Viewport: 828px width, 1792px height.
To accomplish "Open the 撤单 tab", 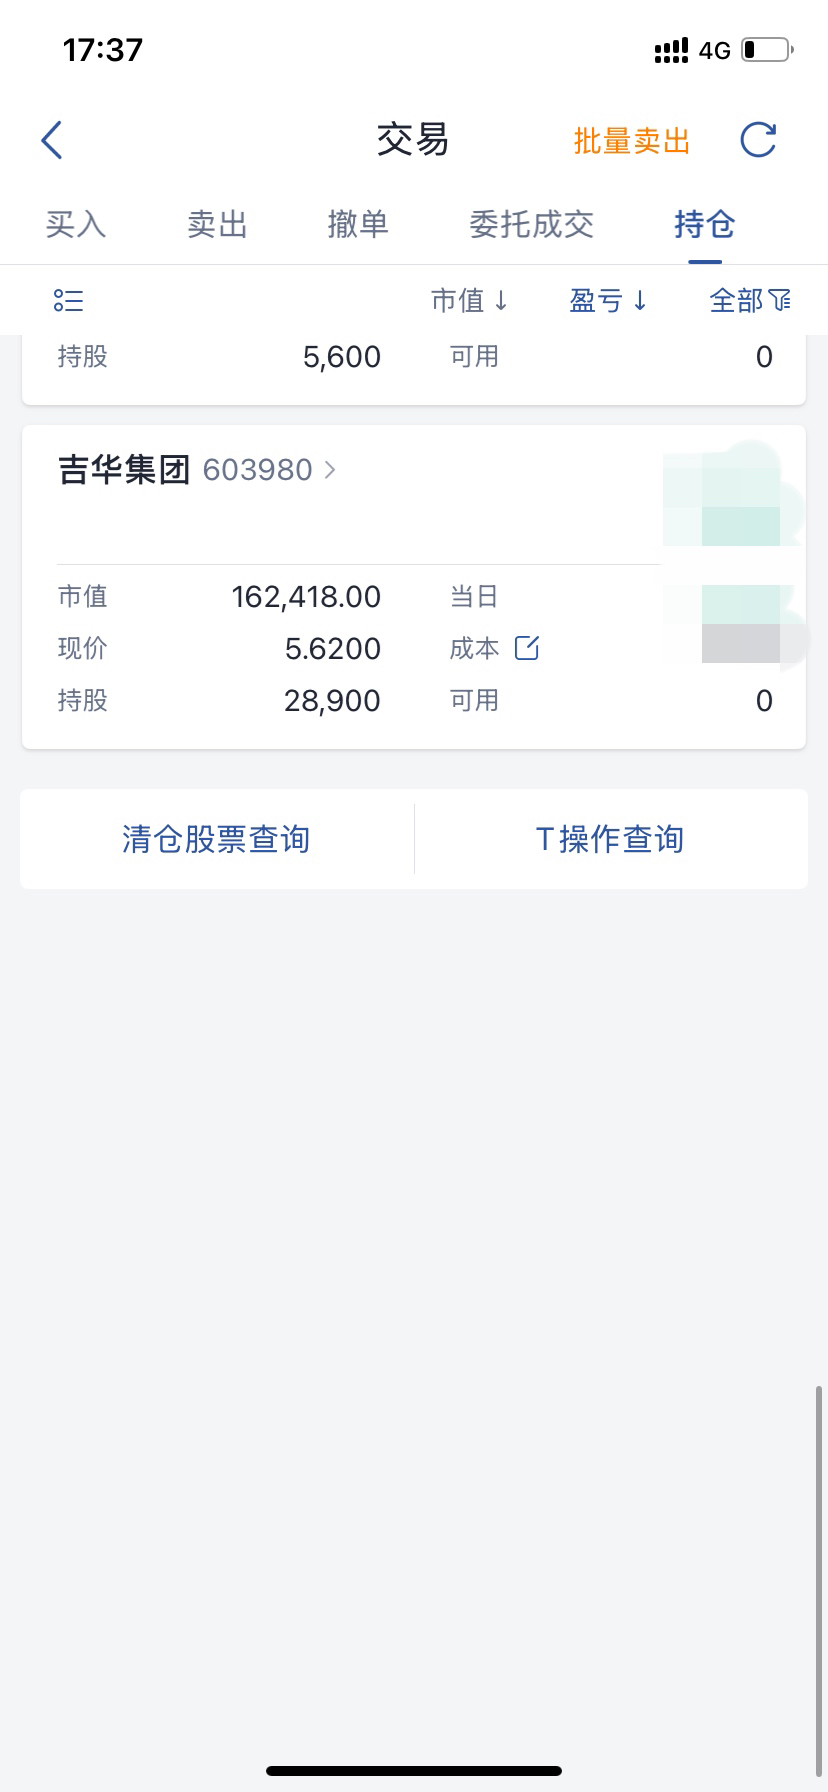I will pyautogui.click(x=358, y=224).
